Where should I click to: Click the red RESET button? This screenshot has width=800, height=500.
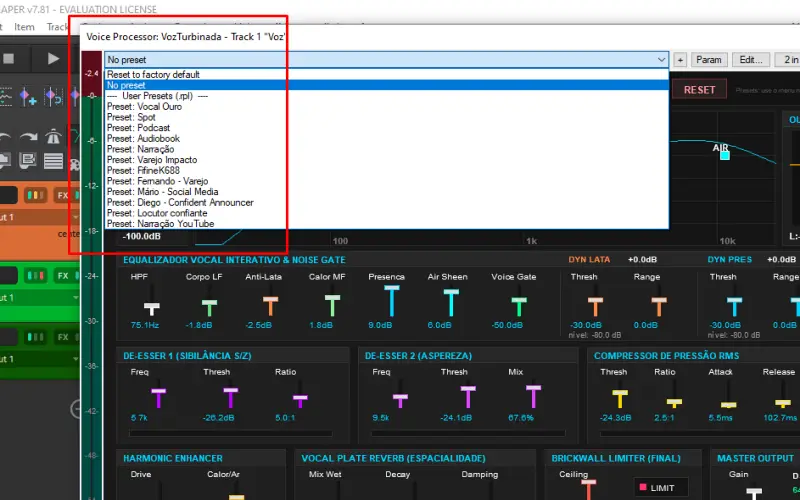click(699, 90)
